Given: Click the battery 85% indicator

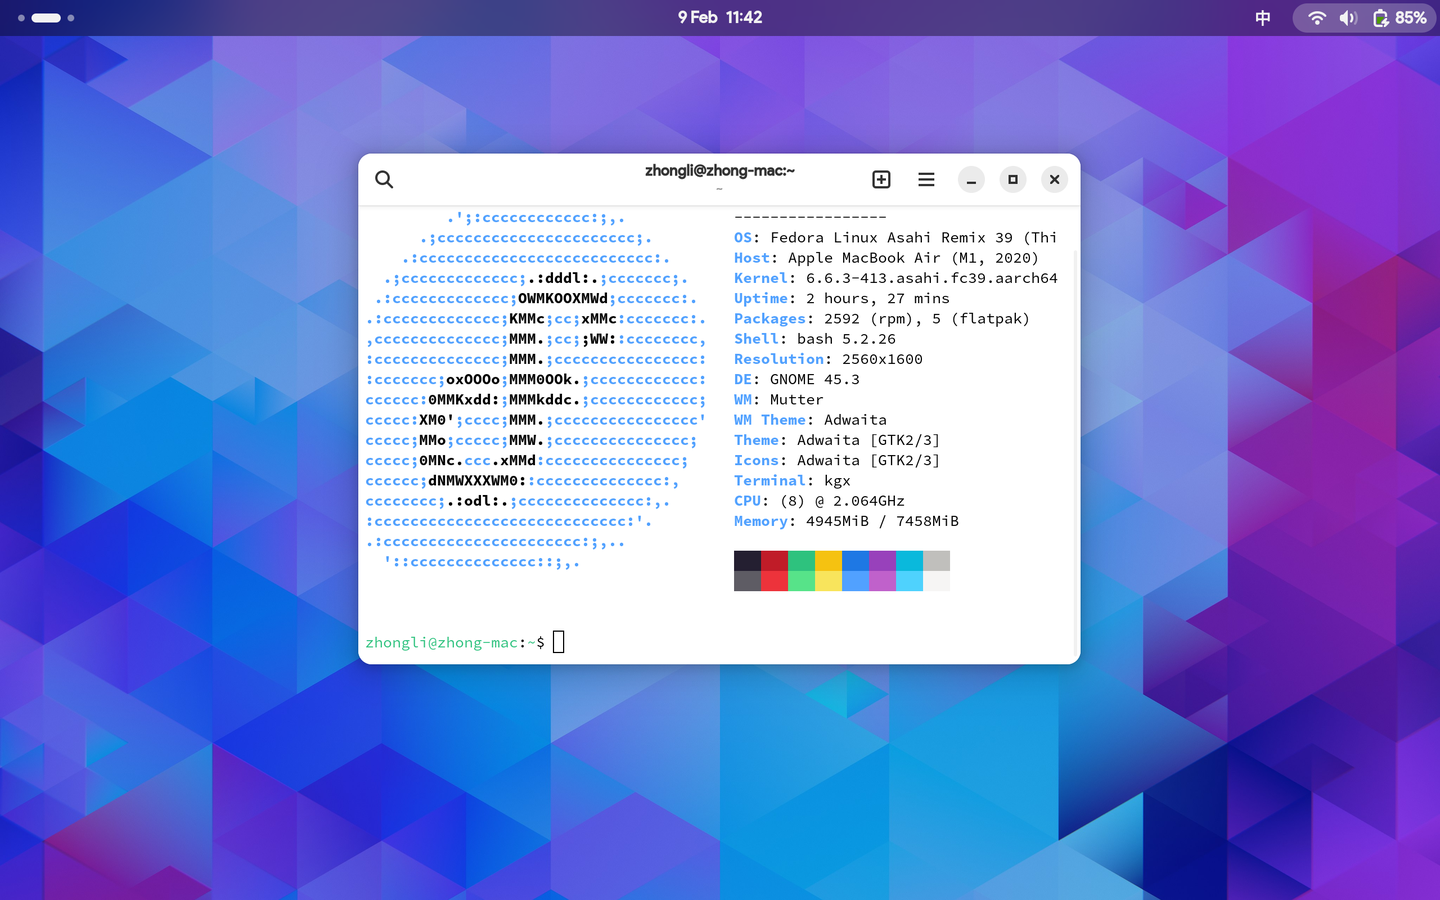Looking at the screenshot, I should 1399,18.
